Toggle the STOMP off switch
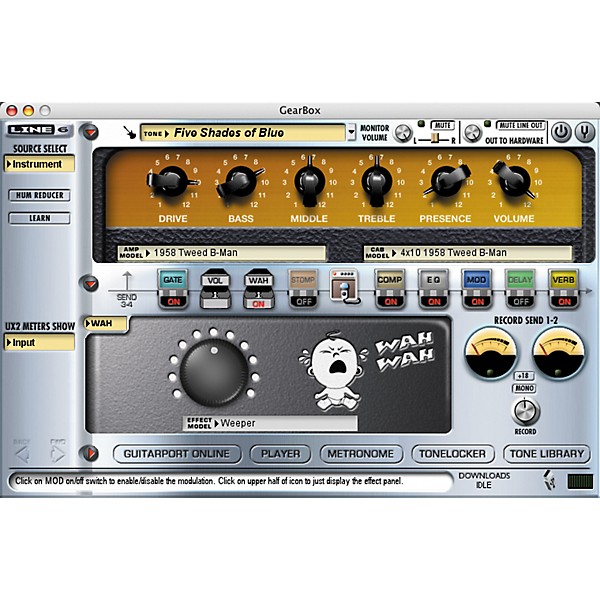 303,301
